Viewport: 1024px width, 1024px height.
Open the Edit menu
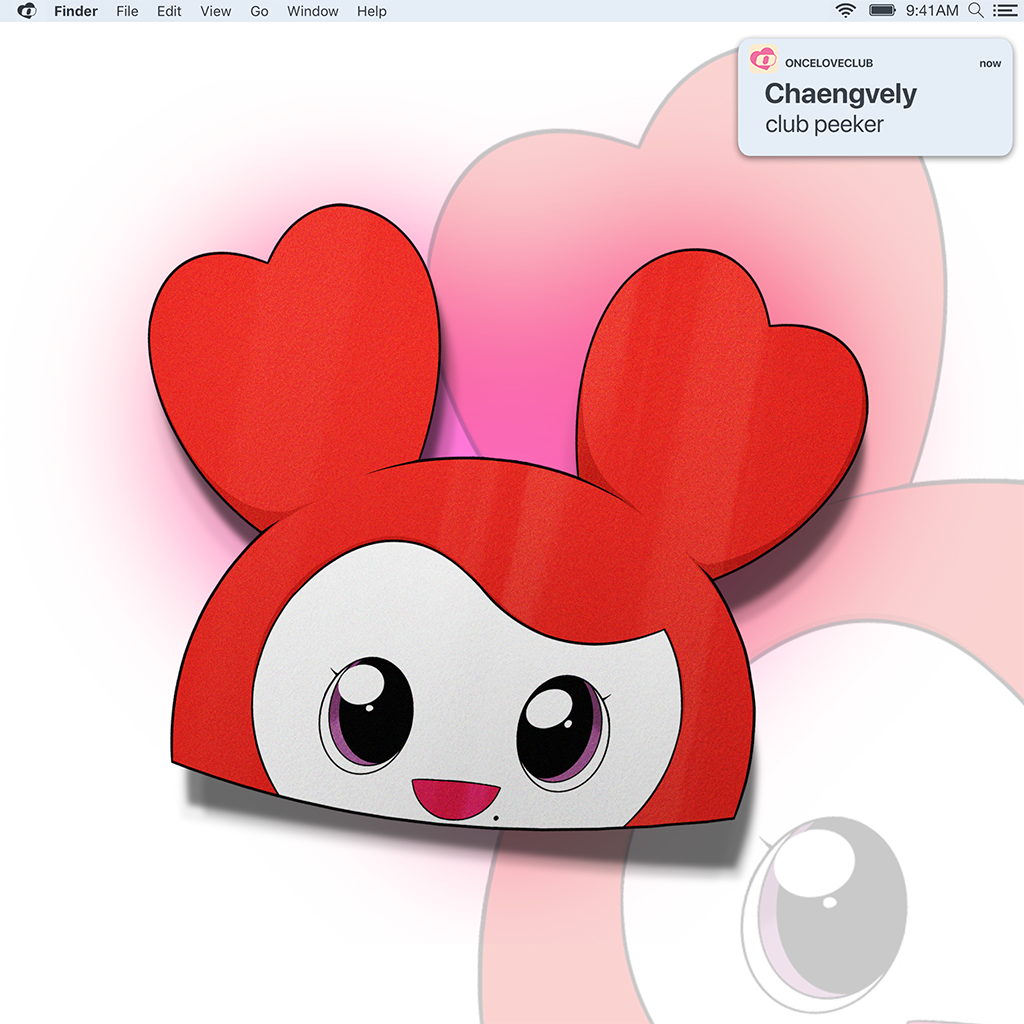pyautogui.click(x=169, y=11)
